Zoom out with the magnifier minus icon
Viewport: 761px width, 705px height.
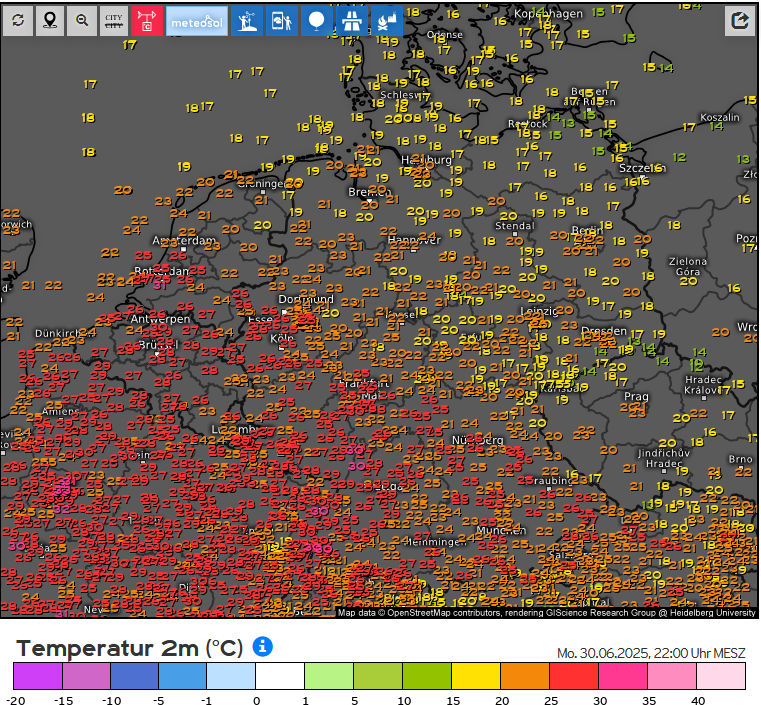coord(82,21)
